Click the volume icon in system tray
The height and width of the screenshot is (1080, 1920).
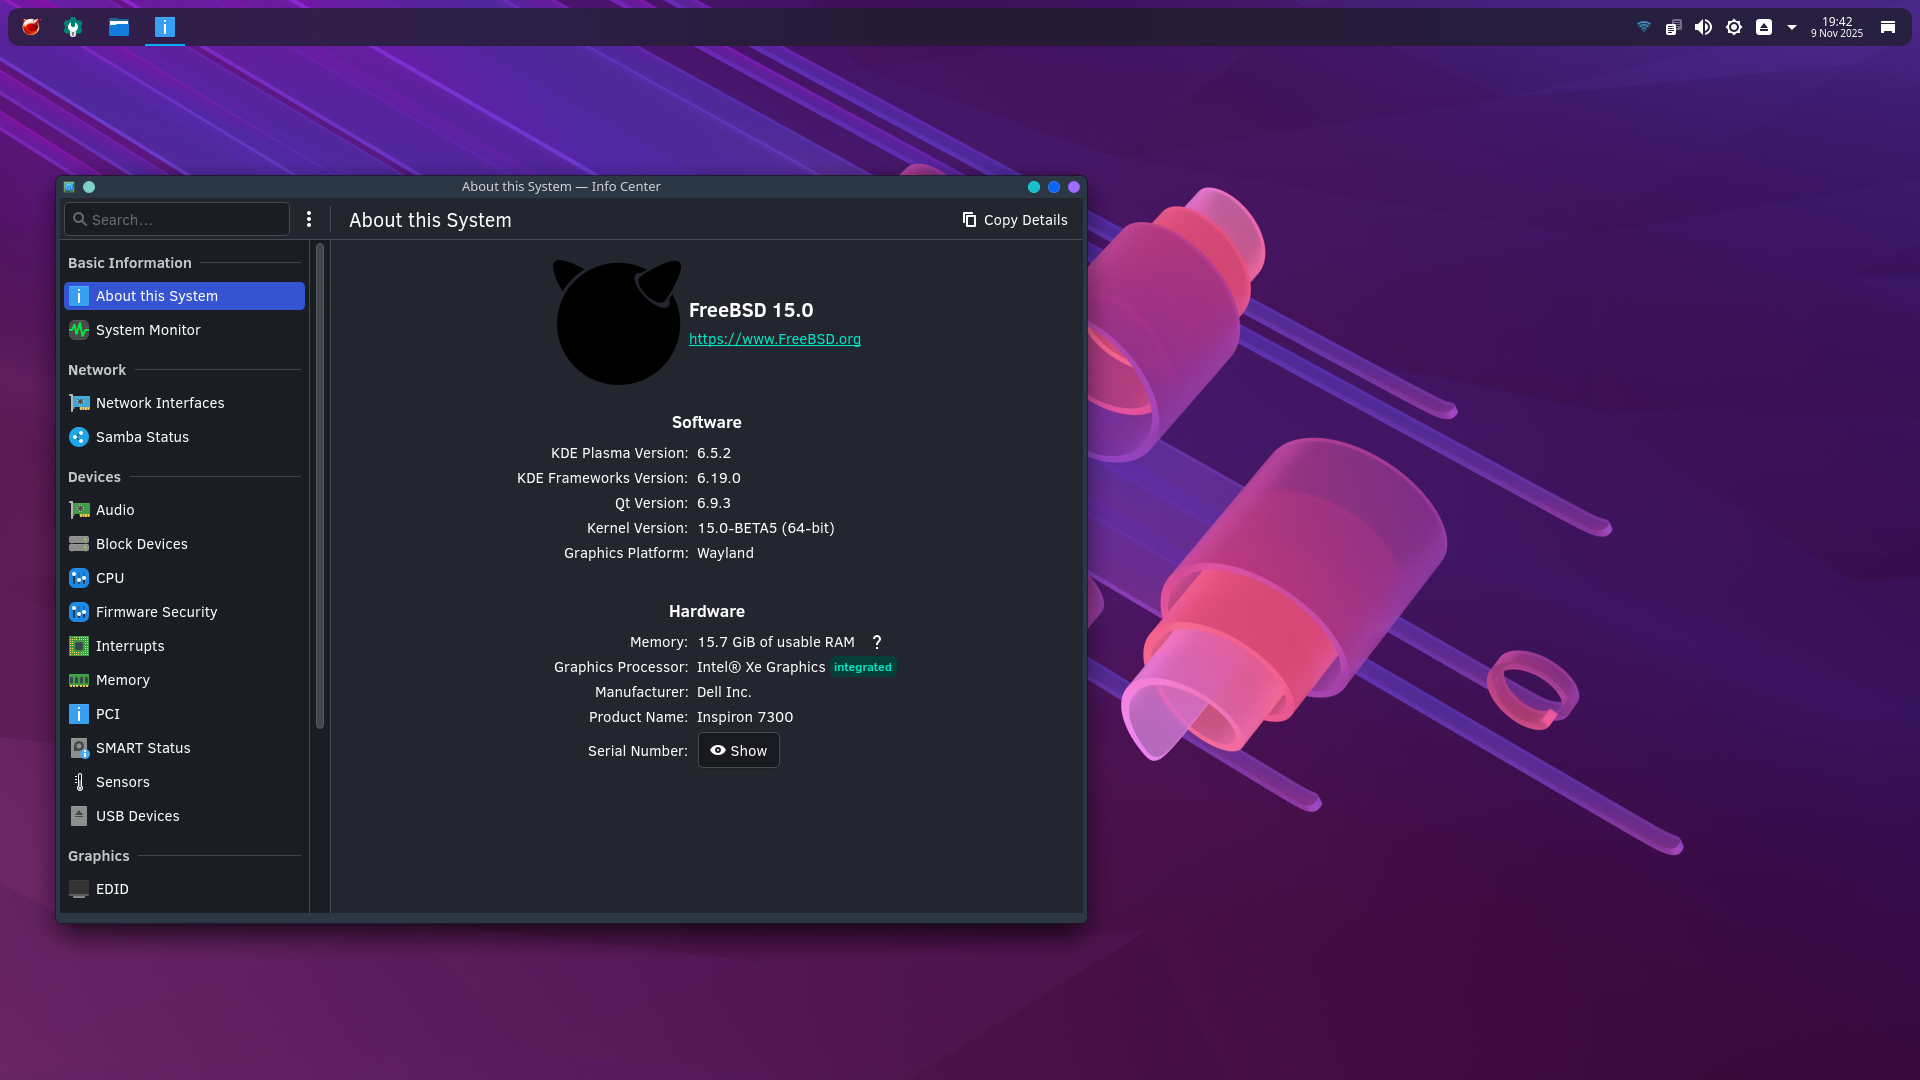point(1703,27)
